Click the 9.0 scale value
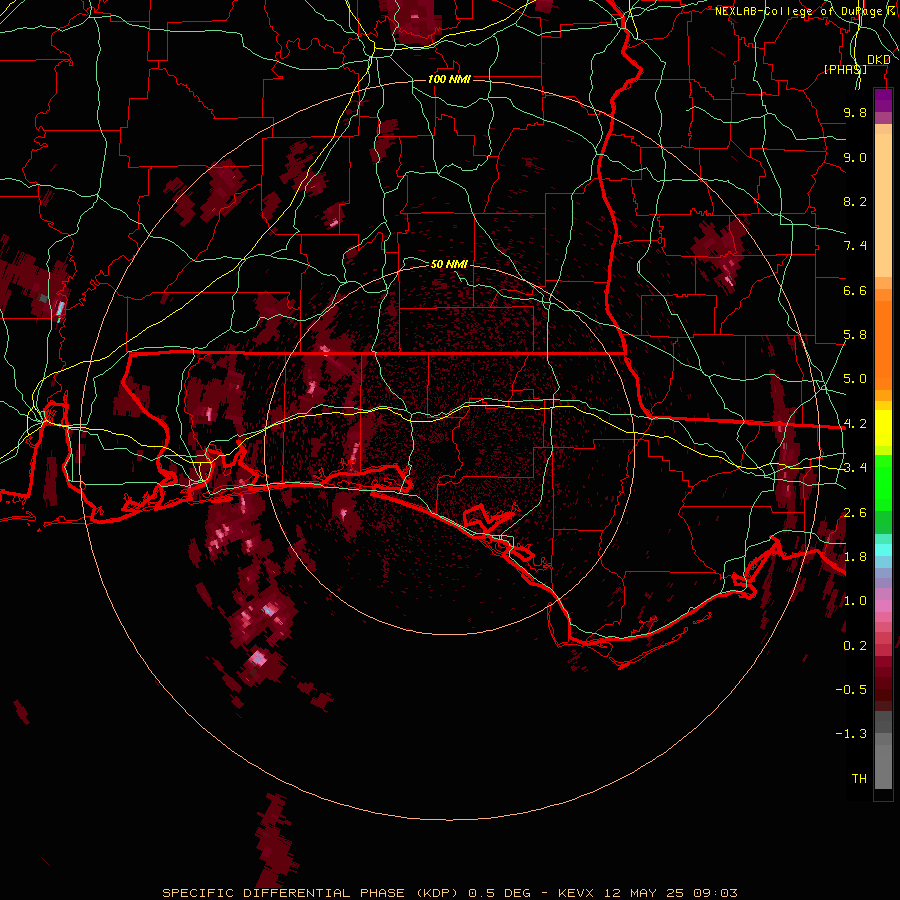 [x=855, y=157]
